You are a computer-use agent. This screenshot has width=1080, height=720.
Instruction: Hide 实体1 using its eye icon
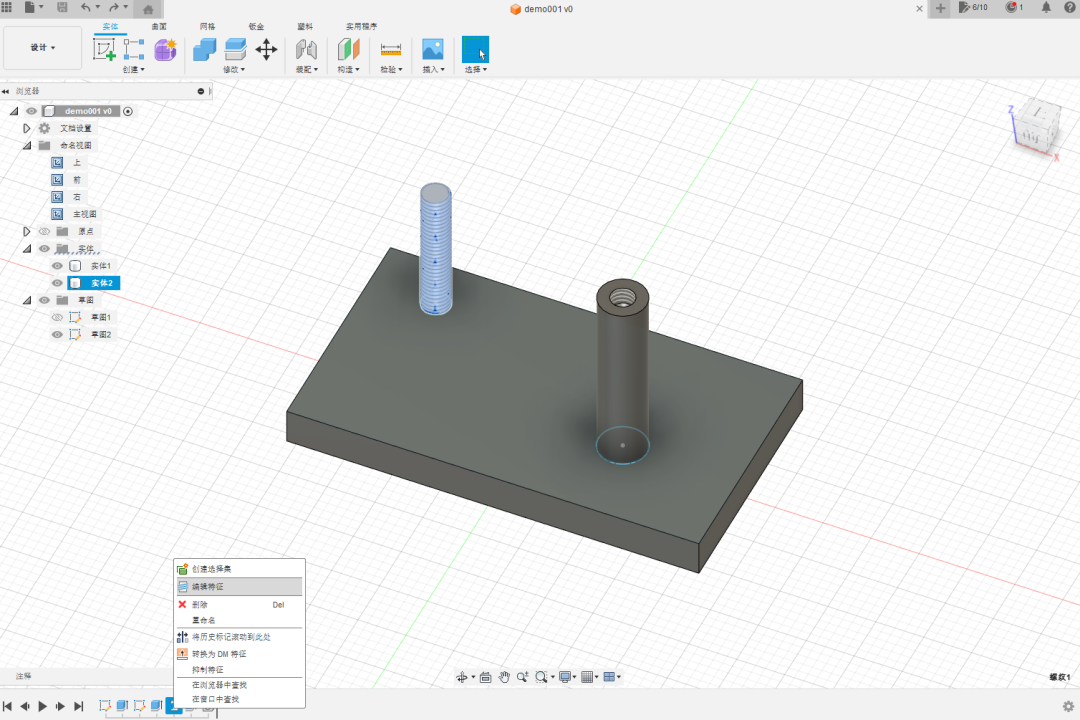(x=57, y=266)
